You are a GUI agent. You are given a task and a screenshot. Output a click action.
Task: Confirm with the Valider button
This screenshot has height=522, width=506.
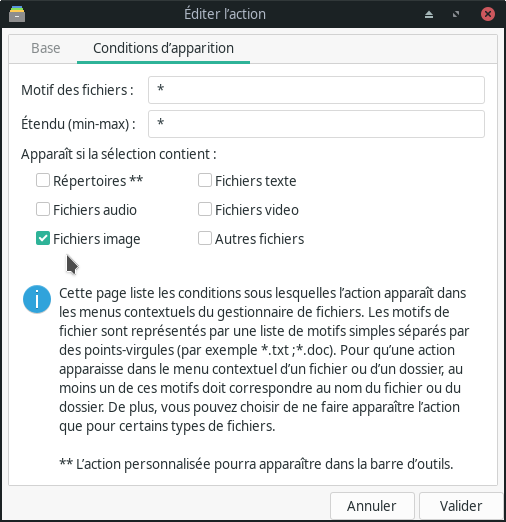pyautogui.click(x=461, y=506)
